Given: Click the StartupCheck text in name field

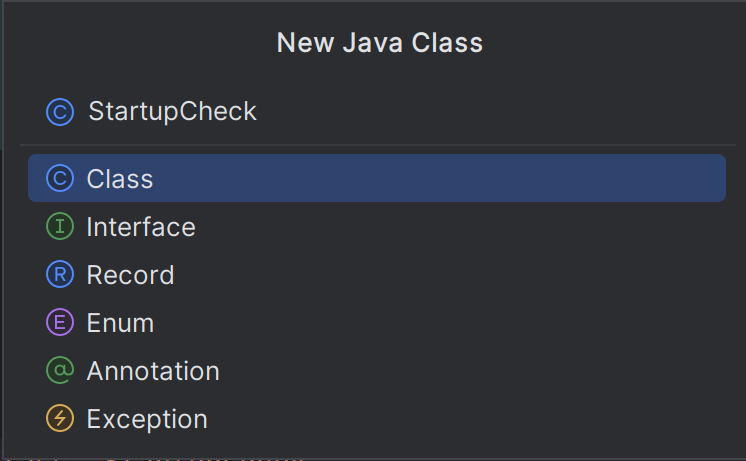Looking at the screenshot, I should 172,111.
